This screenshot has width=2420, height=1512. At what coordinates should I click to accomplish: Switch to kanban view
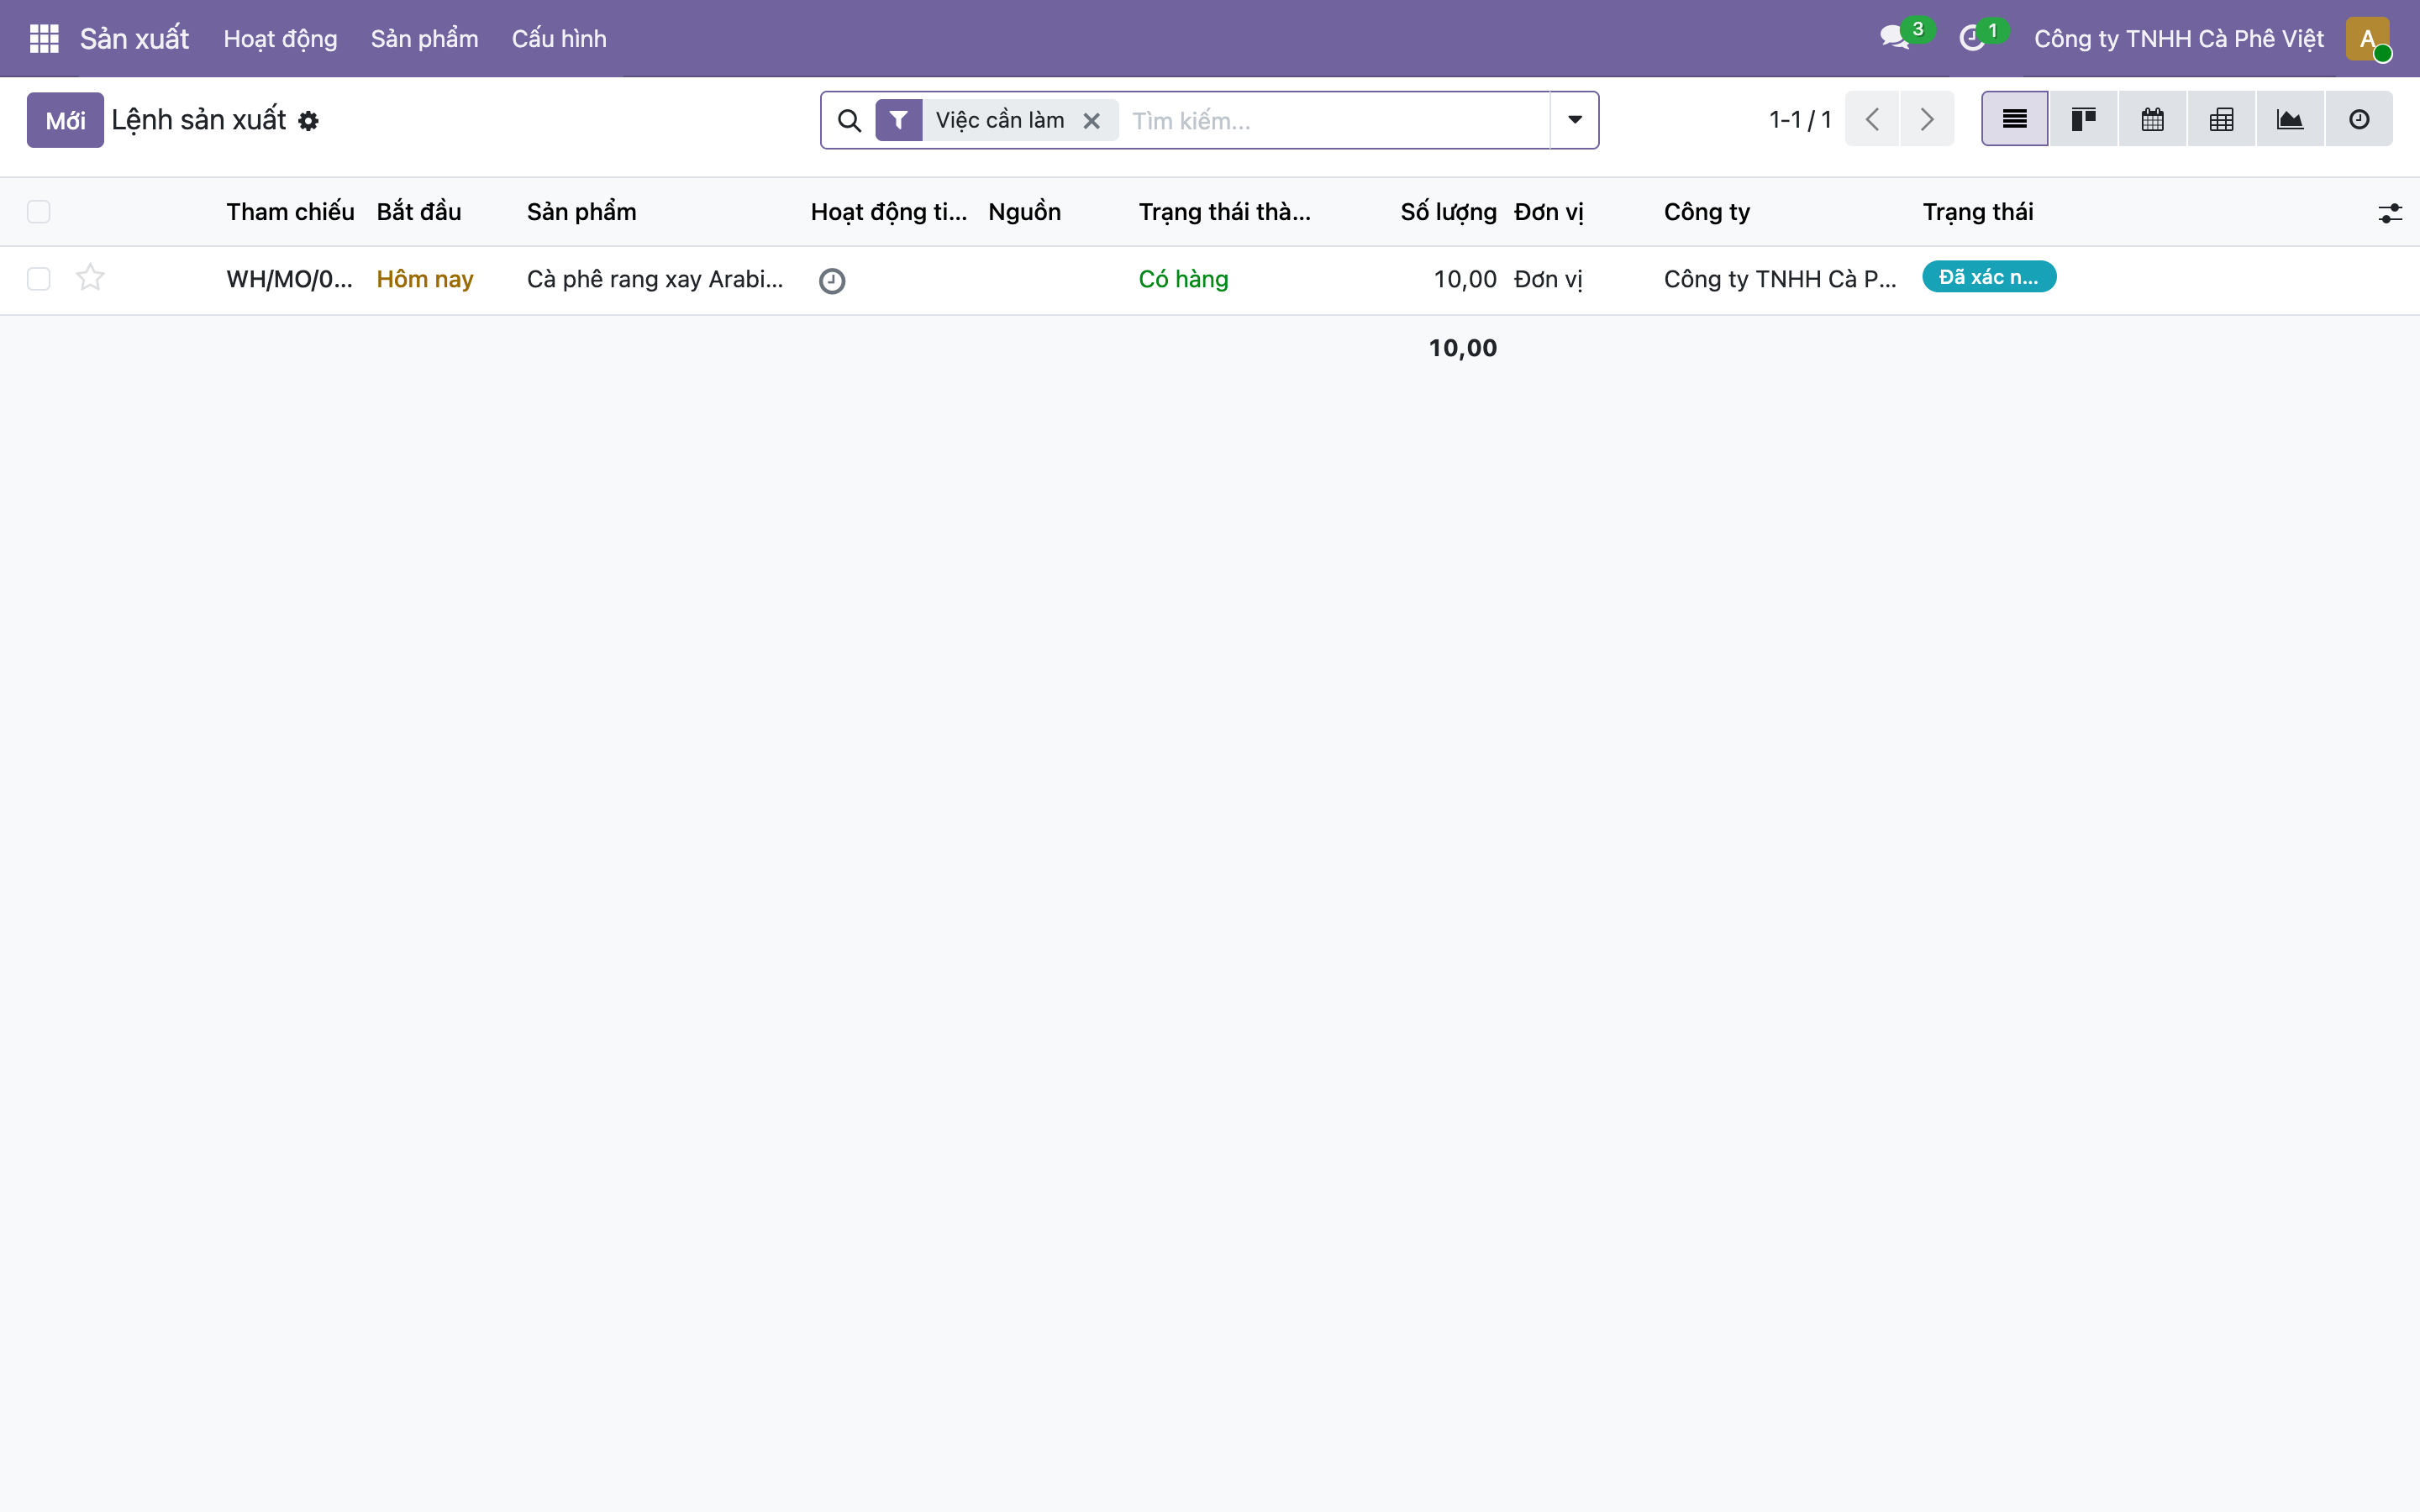coord(2083,119)
